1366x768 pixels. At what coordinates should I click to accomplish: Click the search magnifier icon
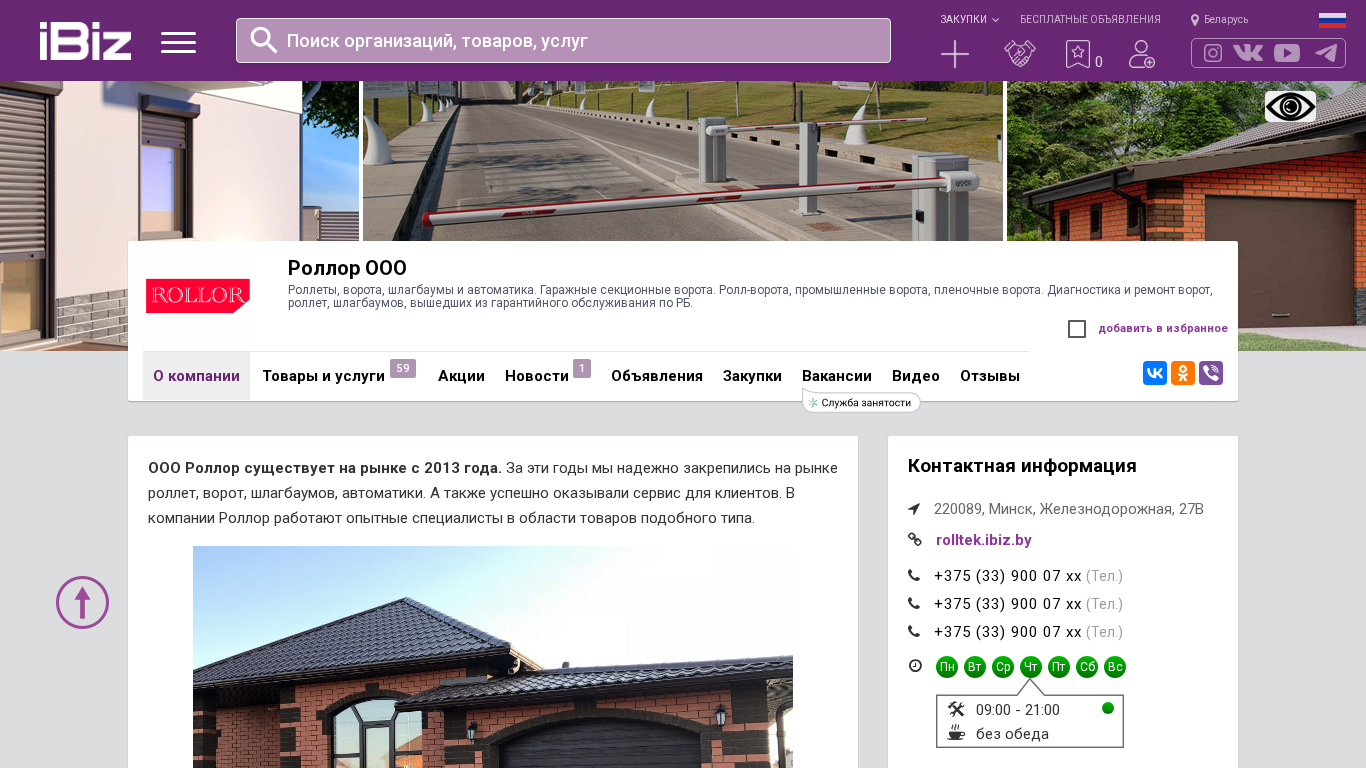[263, 40]
